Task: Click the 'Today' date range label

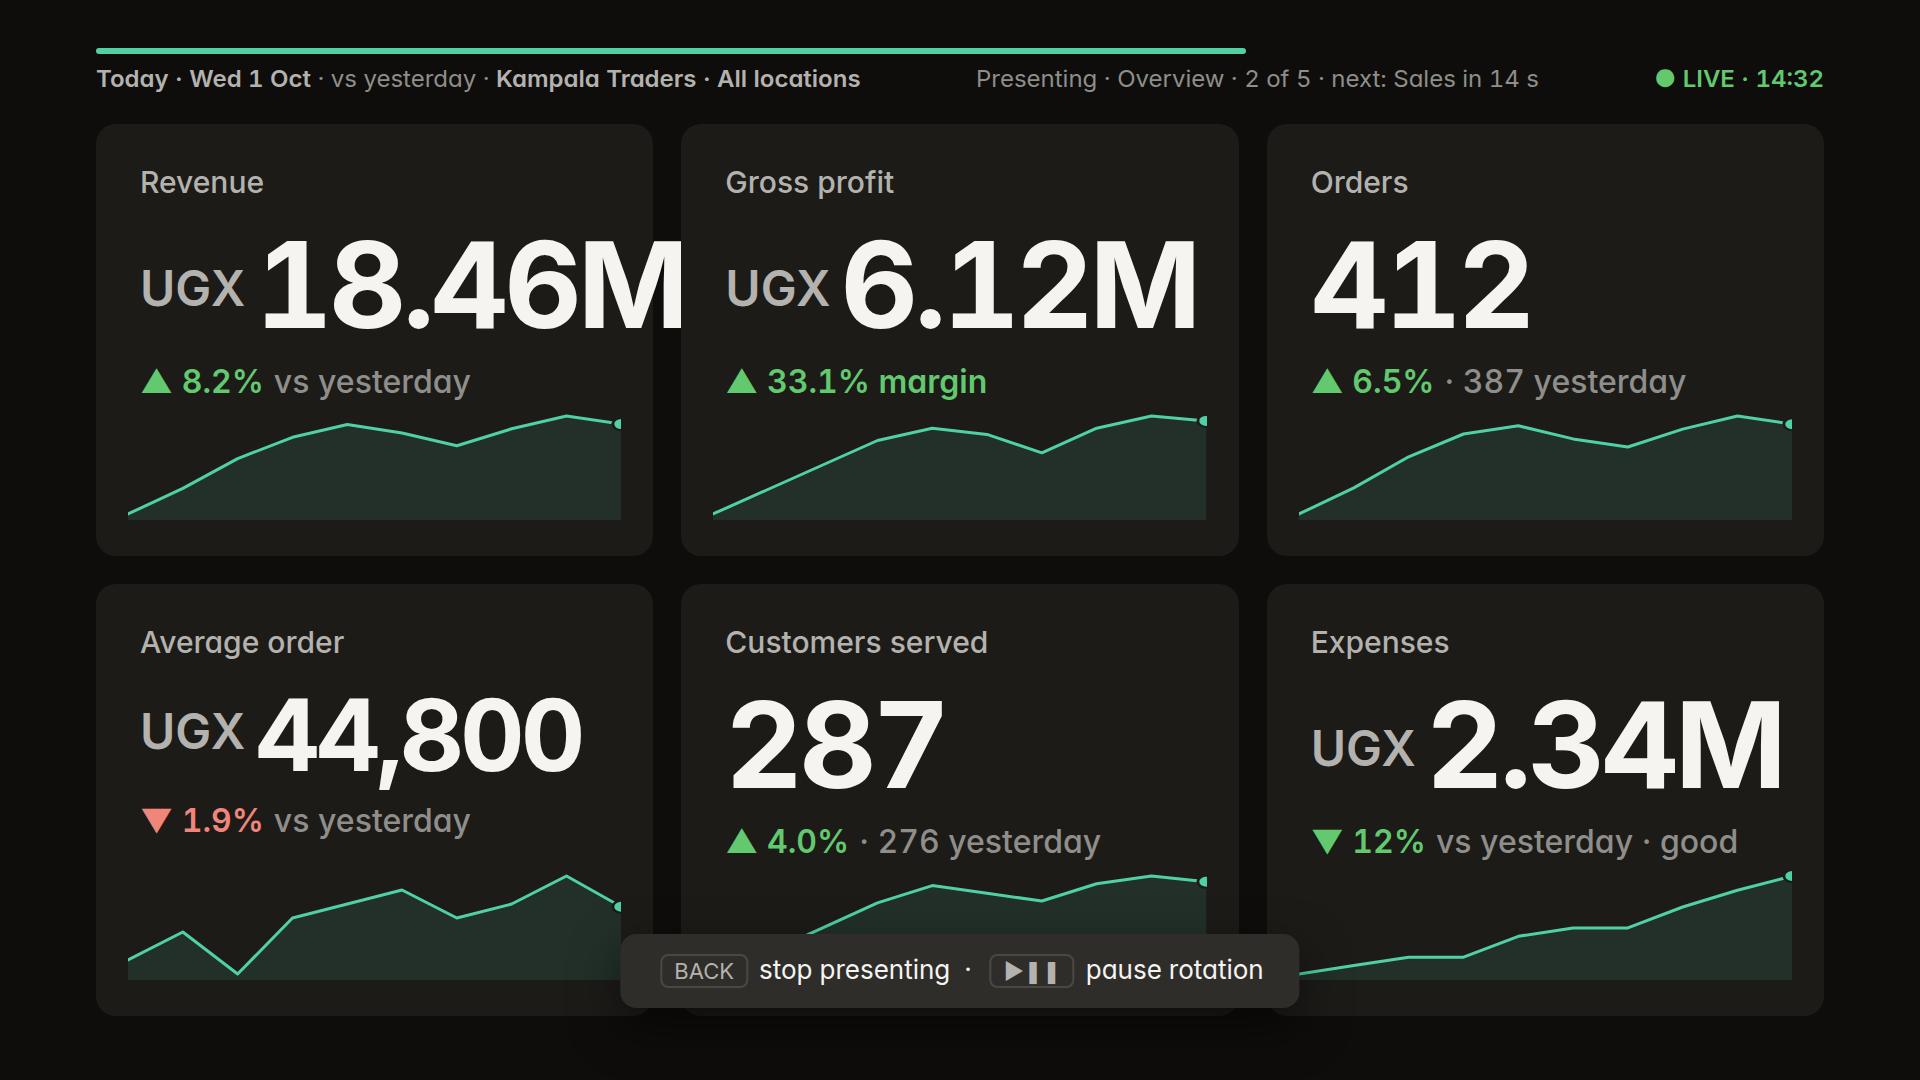Action: pyautogui.click(x=132, y=78)
